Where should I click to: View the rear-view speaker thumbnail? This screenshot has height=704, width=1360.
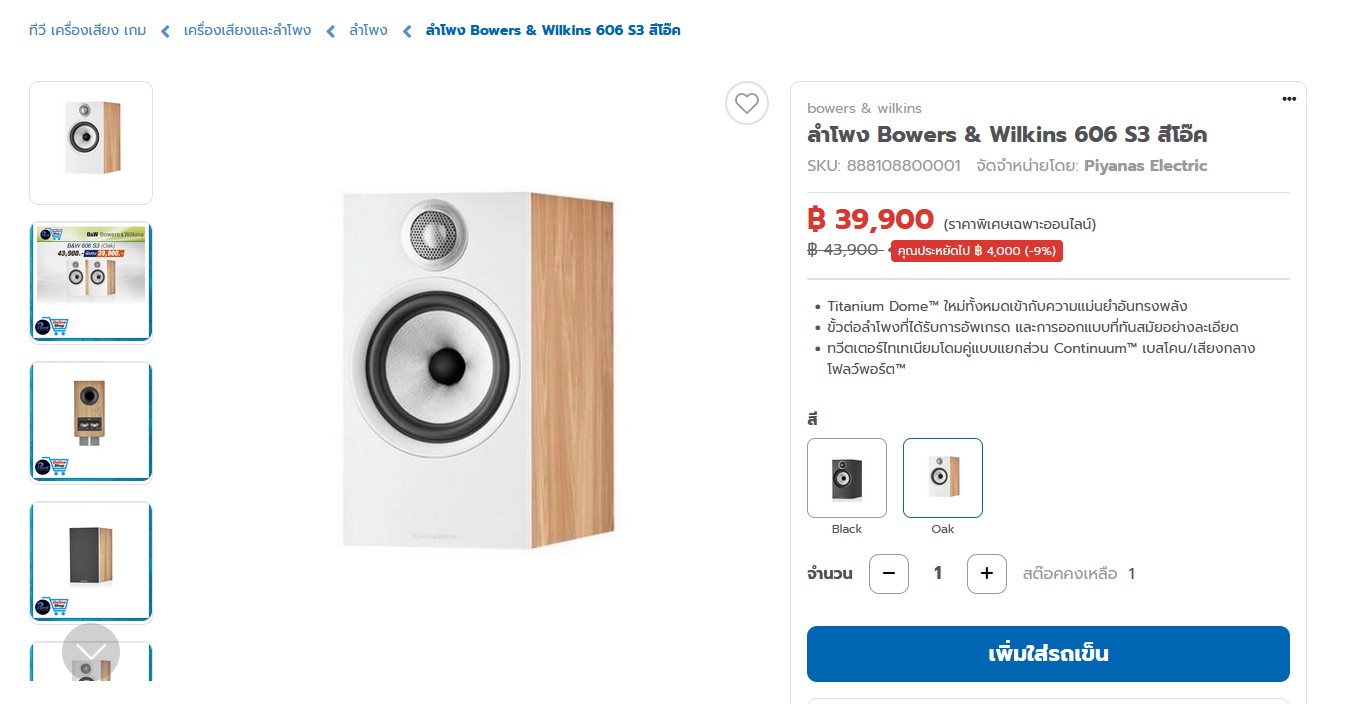point(91,422)
